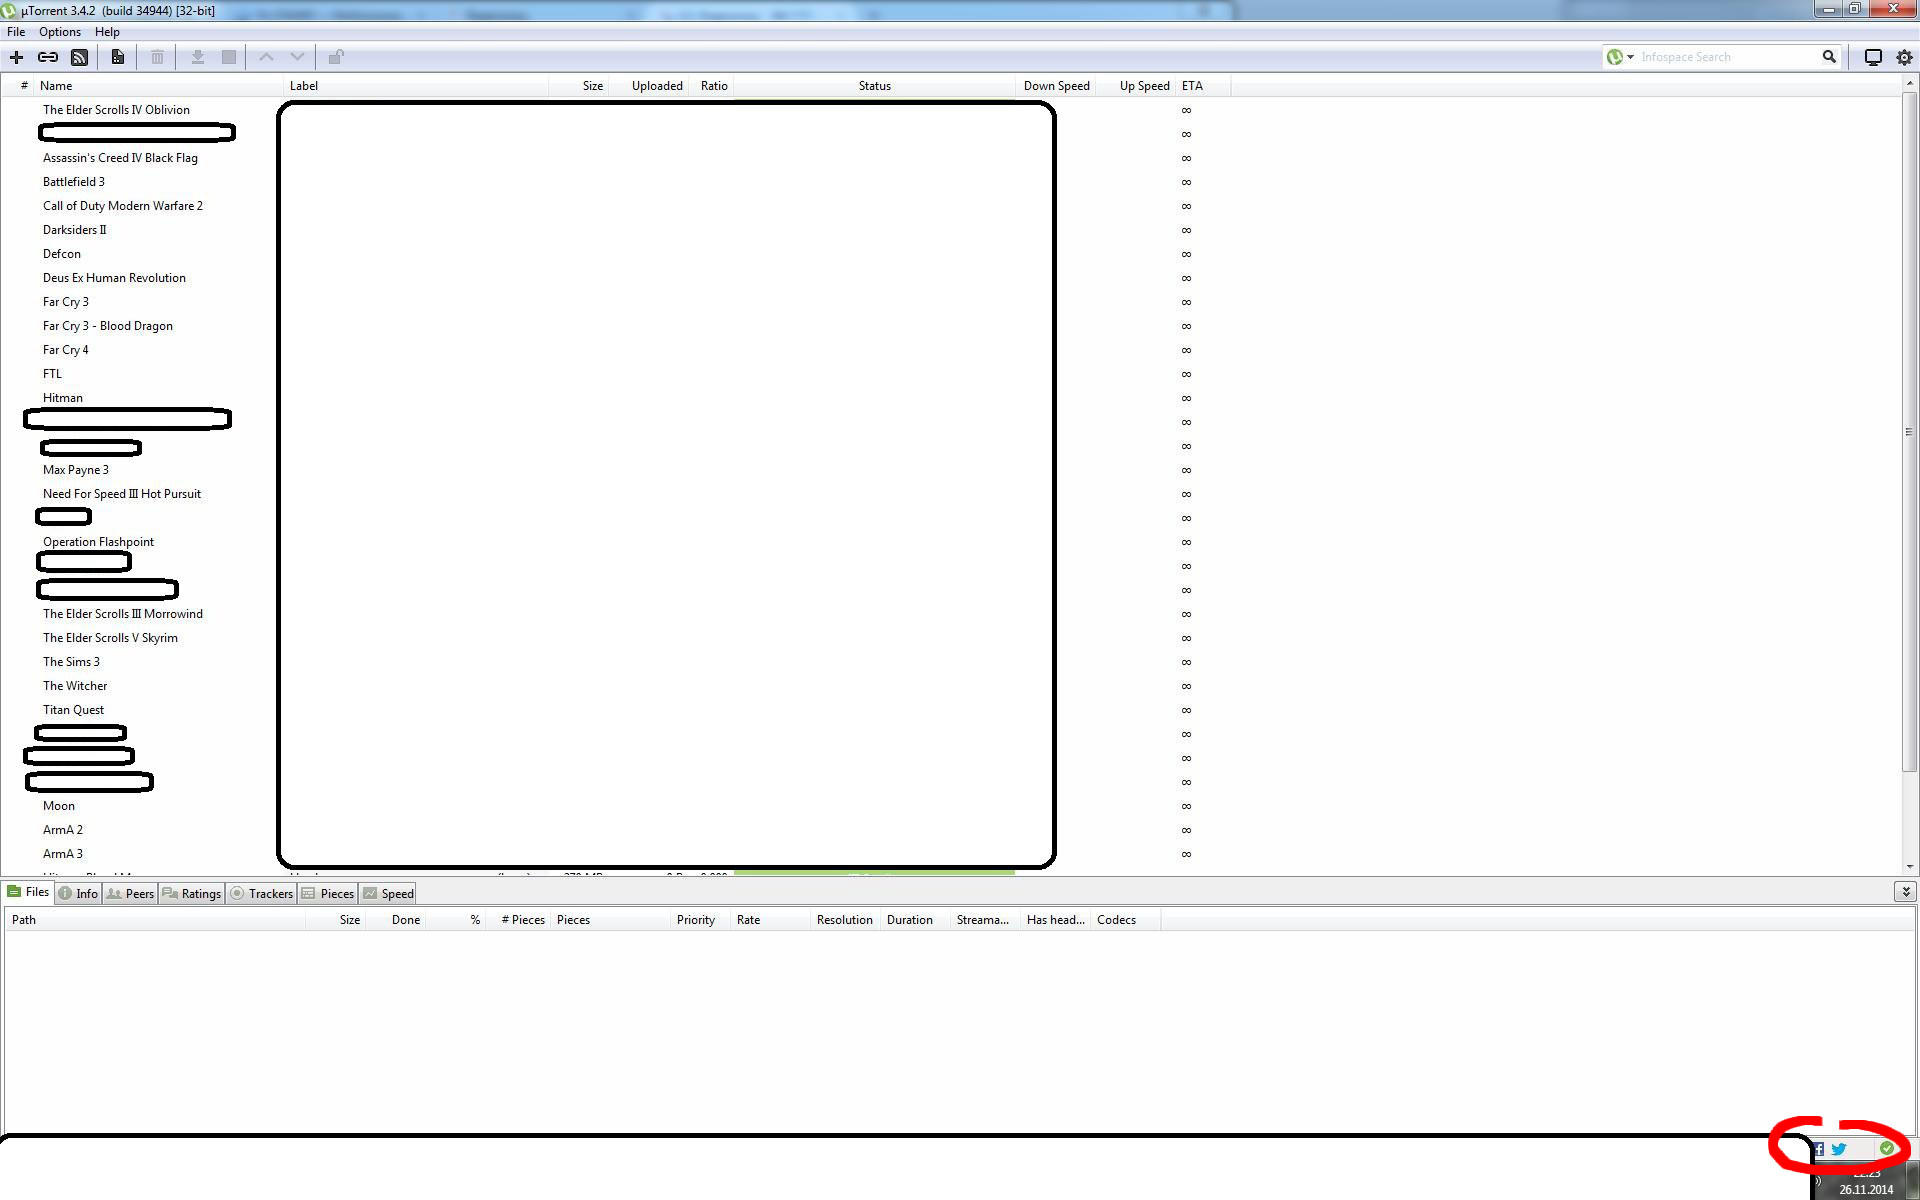Open the File menu
Viewport: 1920px width, 1200px height.
pyautogui.click(x=16, y=32)
